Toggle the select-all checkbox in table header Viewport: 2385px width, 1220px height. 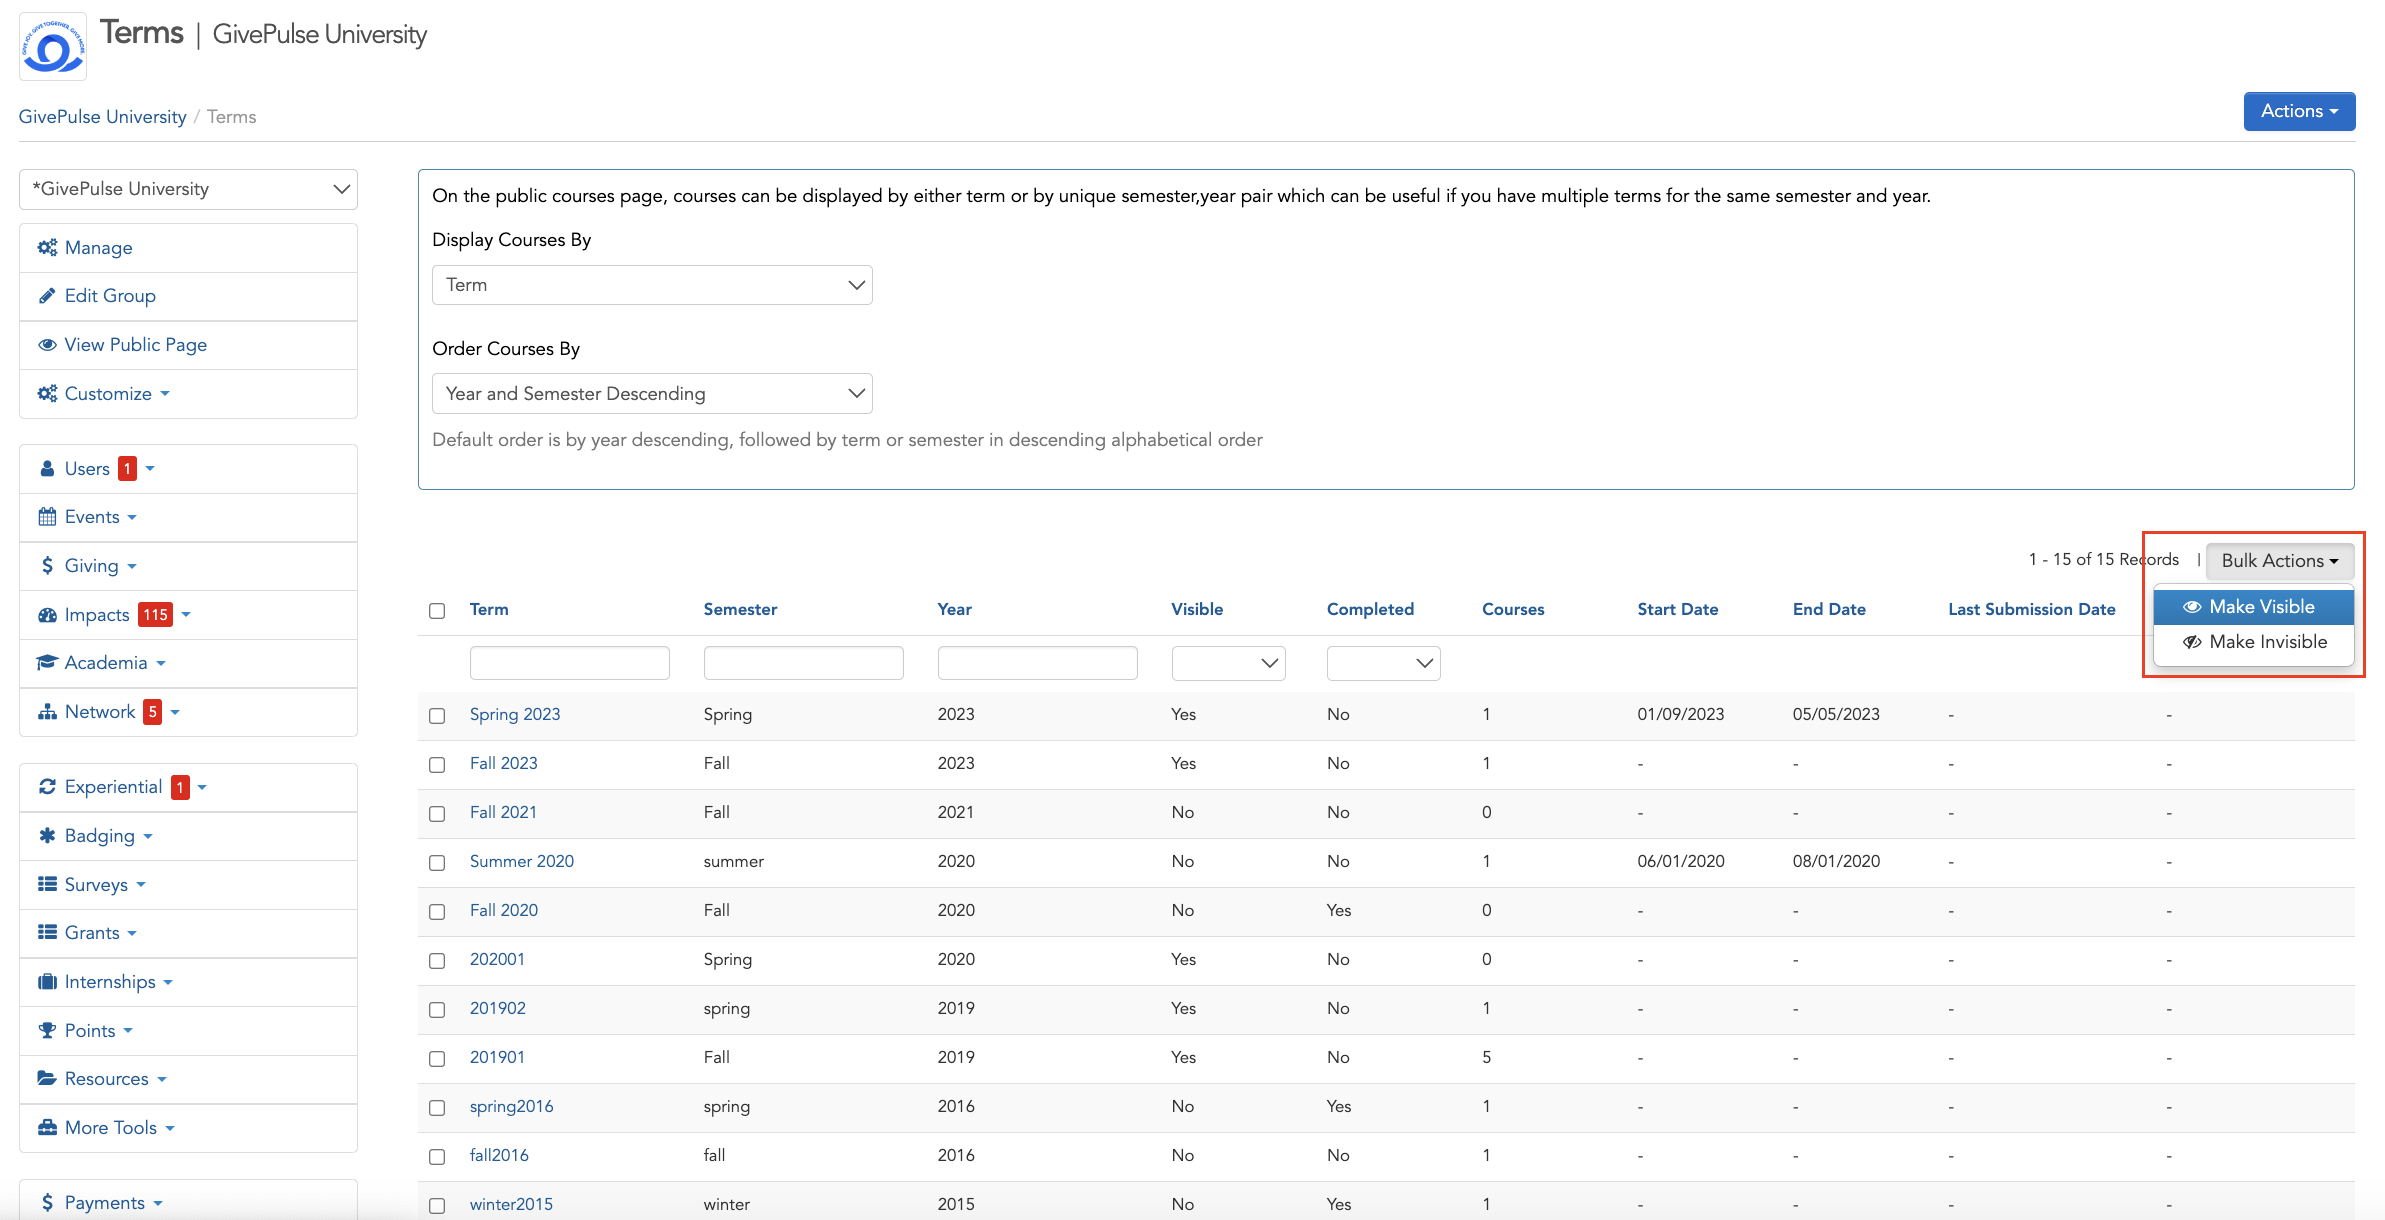[437, 611]
